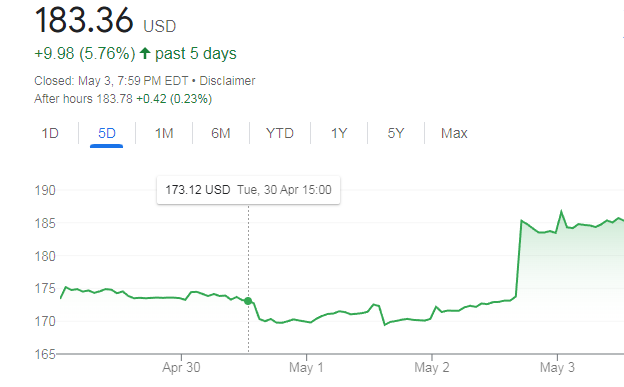The image size is (624, 387).
Task: Click the green up arrow icon
Action: (x=145, y=53)
